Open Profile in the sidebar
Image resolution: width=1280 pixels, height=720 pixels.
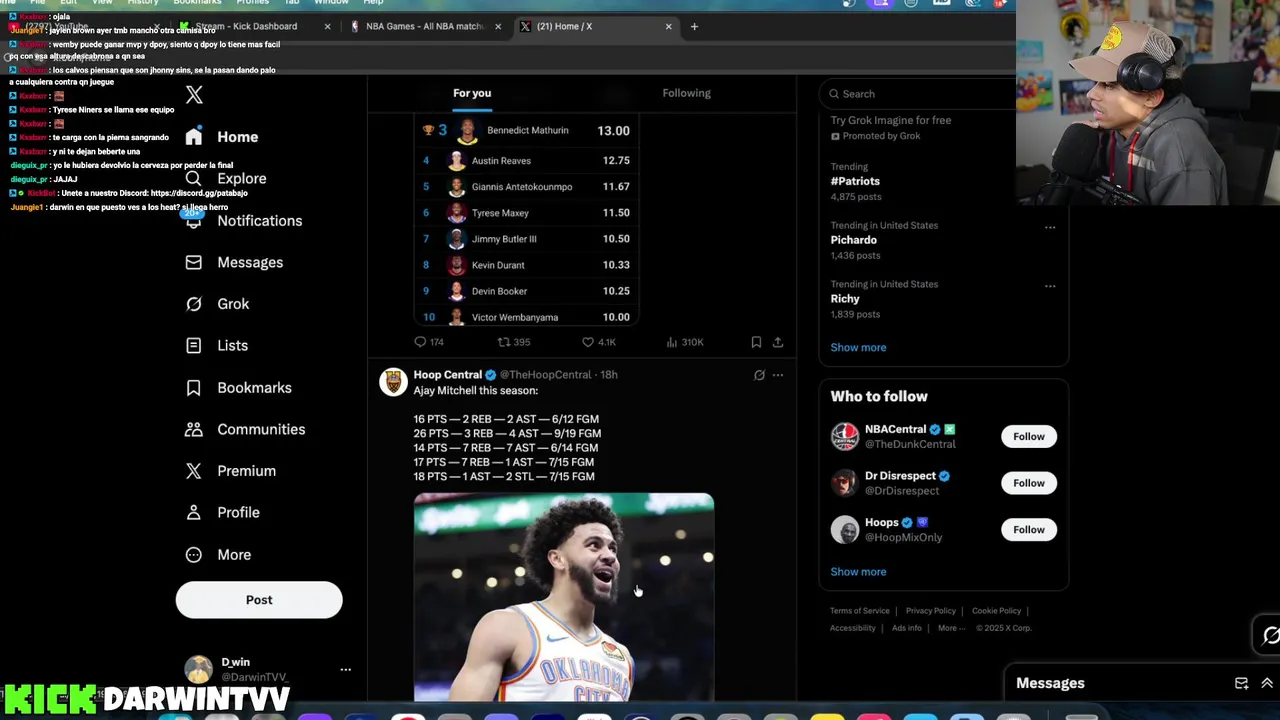[x=223, y=513]
